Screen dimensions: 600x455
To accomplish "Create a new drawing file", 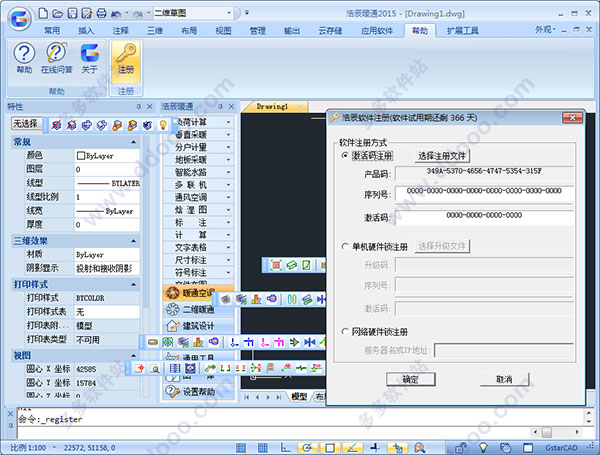I will click(x=43, y=14).
